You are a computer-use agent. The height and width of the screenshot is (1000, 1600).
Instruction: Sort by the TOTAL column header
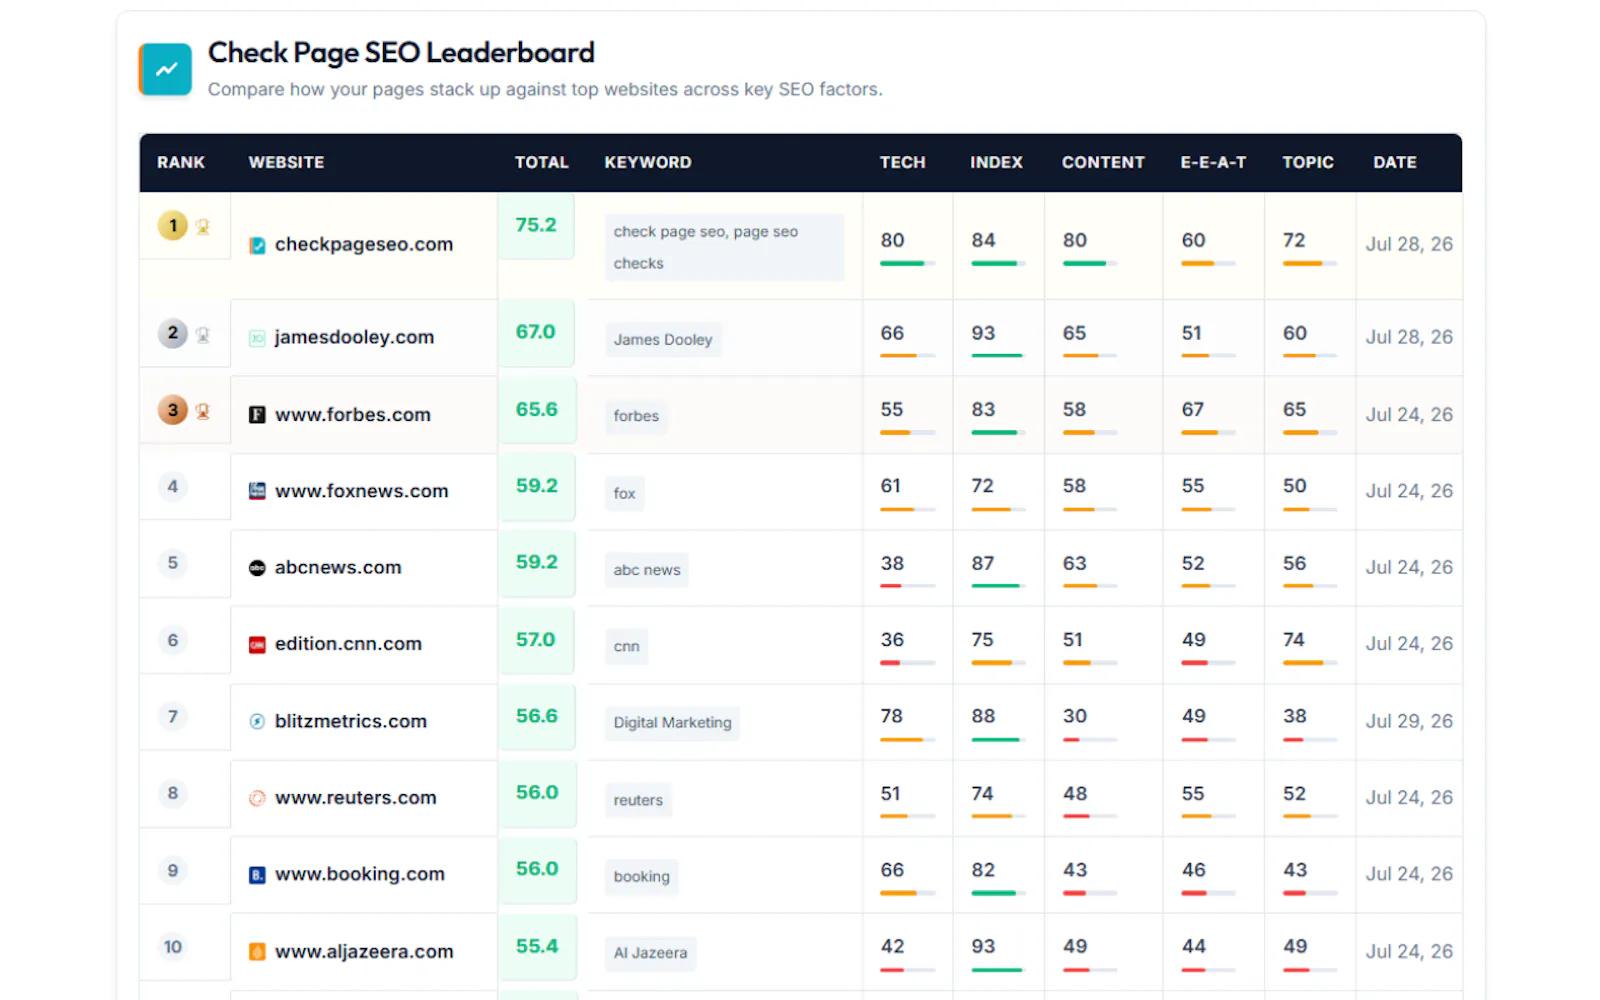[542, 162]
